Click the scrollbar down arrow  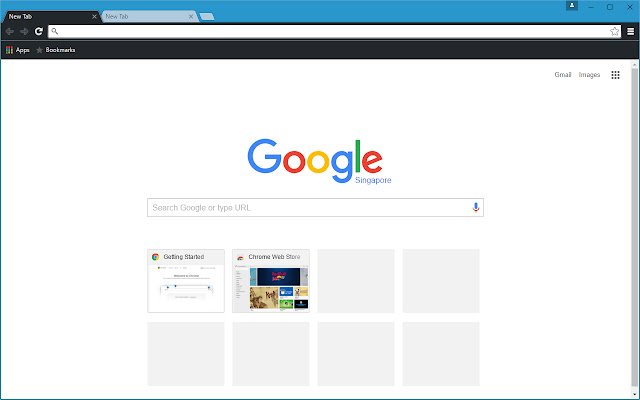pos(635,395)
